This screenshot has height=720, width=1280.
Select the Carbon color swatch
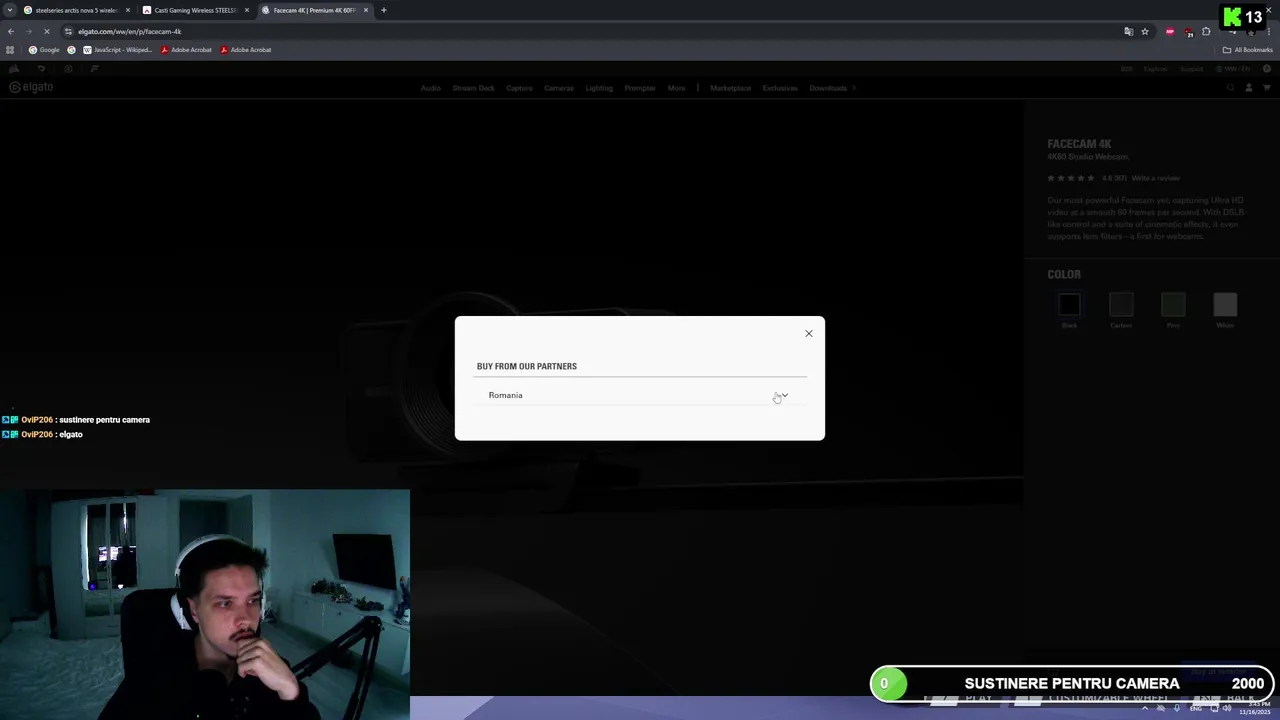tap(1121, 305)
